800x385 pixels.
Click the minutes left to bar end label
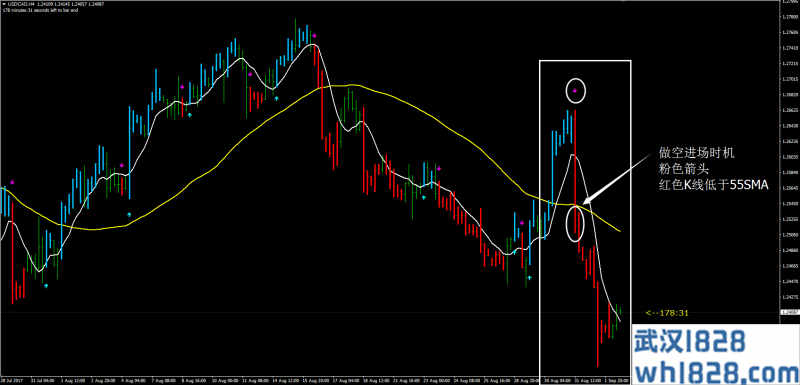(x=40, y=9)
